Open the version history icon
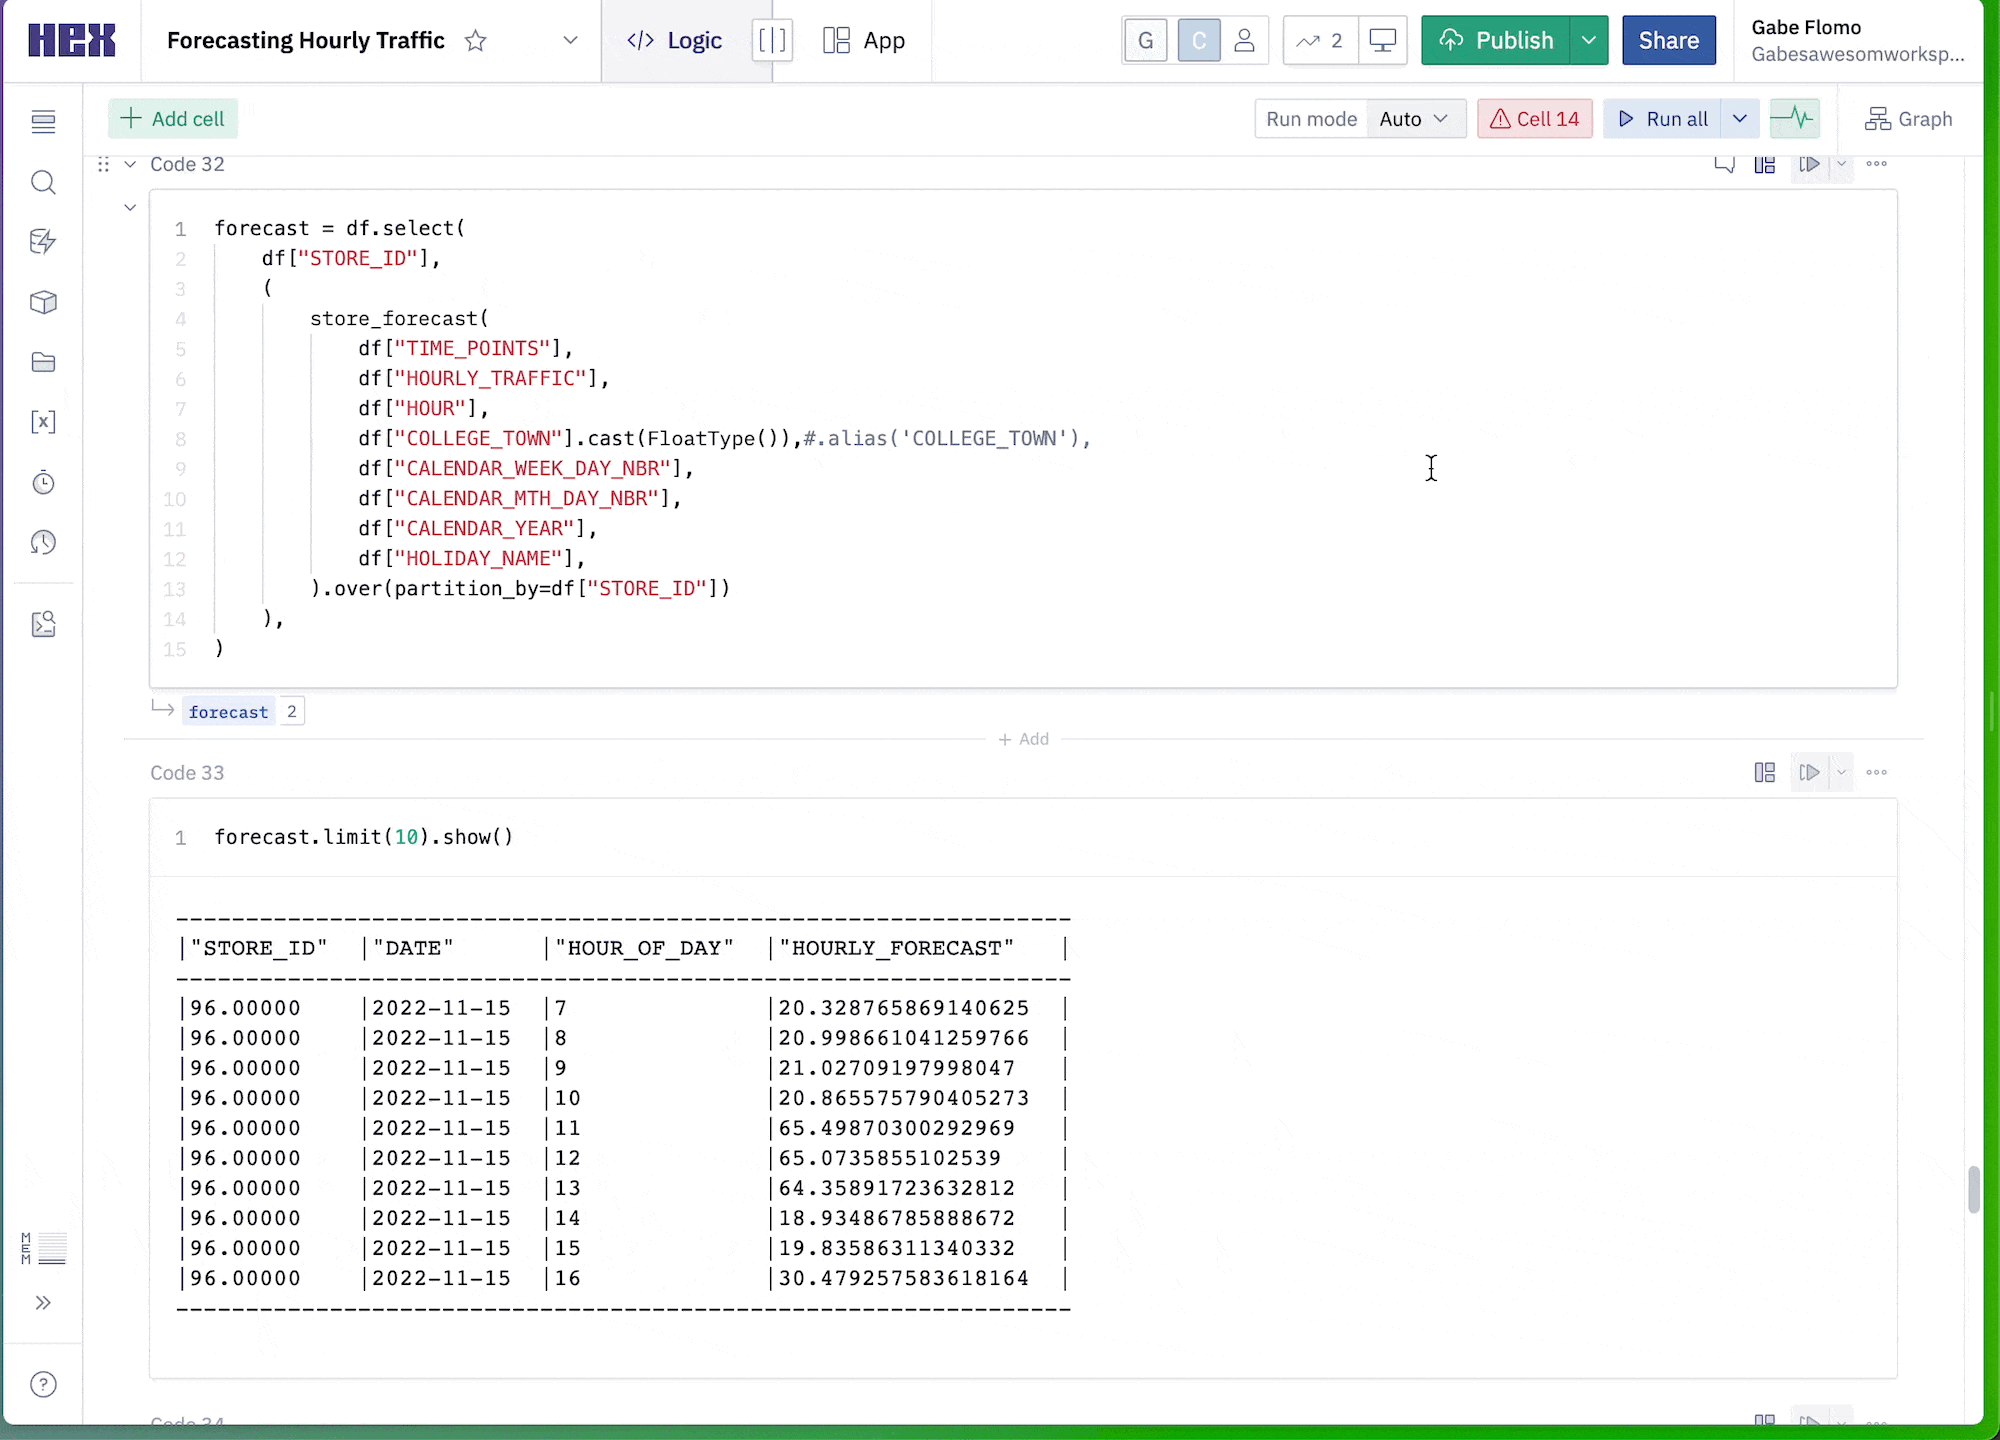 pos(43,543)
